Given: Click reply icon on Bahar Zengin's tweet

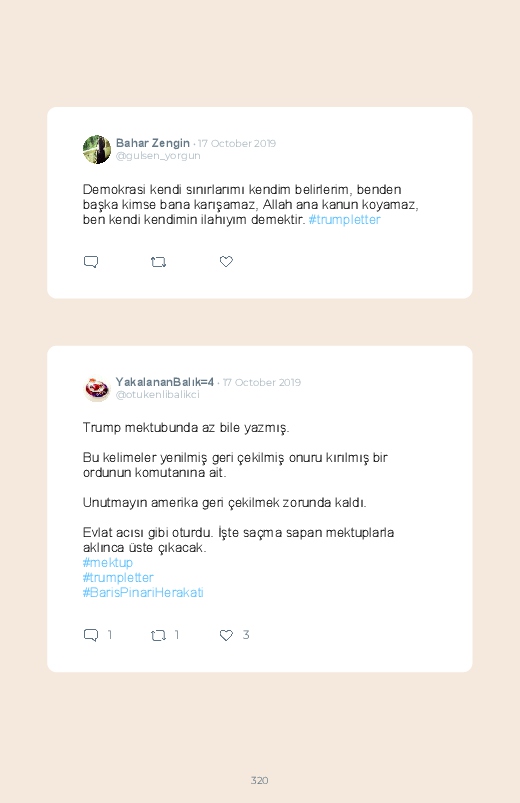Looking at the screenshot, I should 91,262.
